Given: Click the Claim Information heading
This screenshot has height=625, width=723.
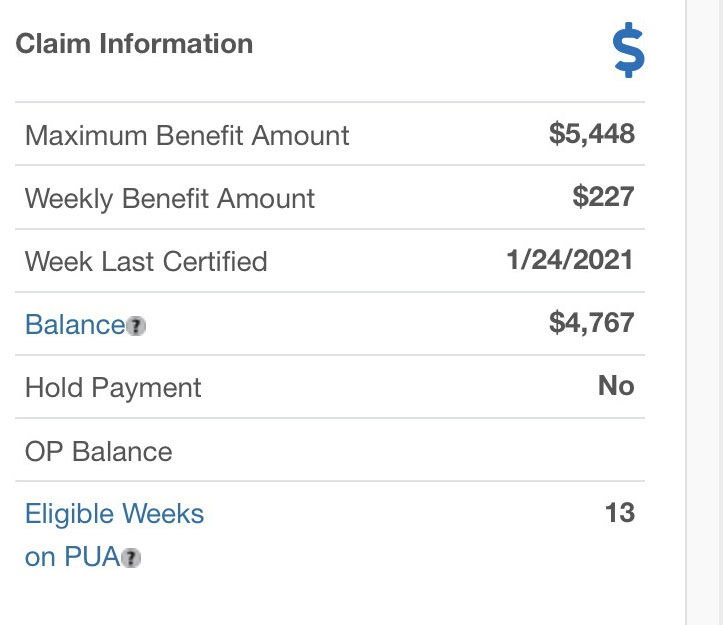Looking at the screenshot, I should point(134,44).
